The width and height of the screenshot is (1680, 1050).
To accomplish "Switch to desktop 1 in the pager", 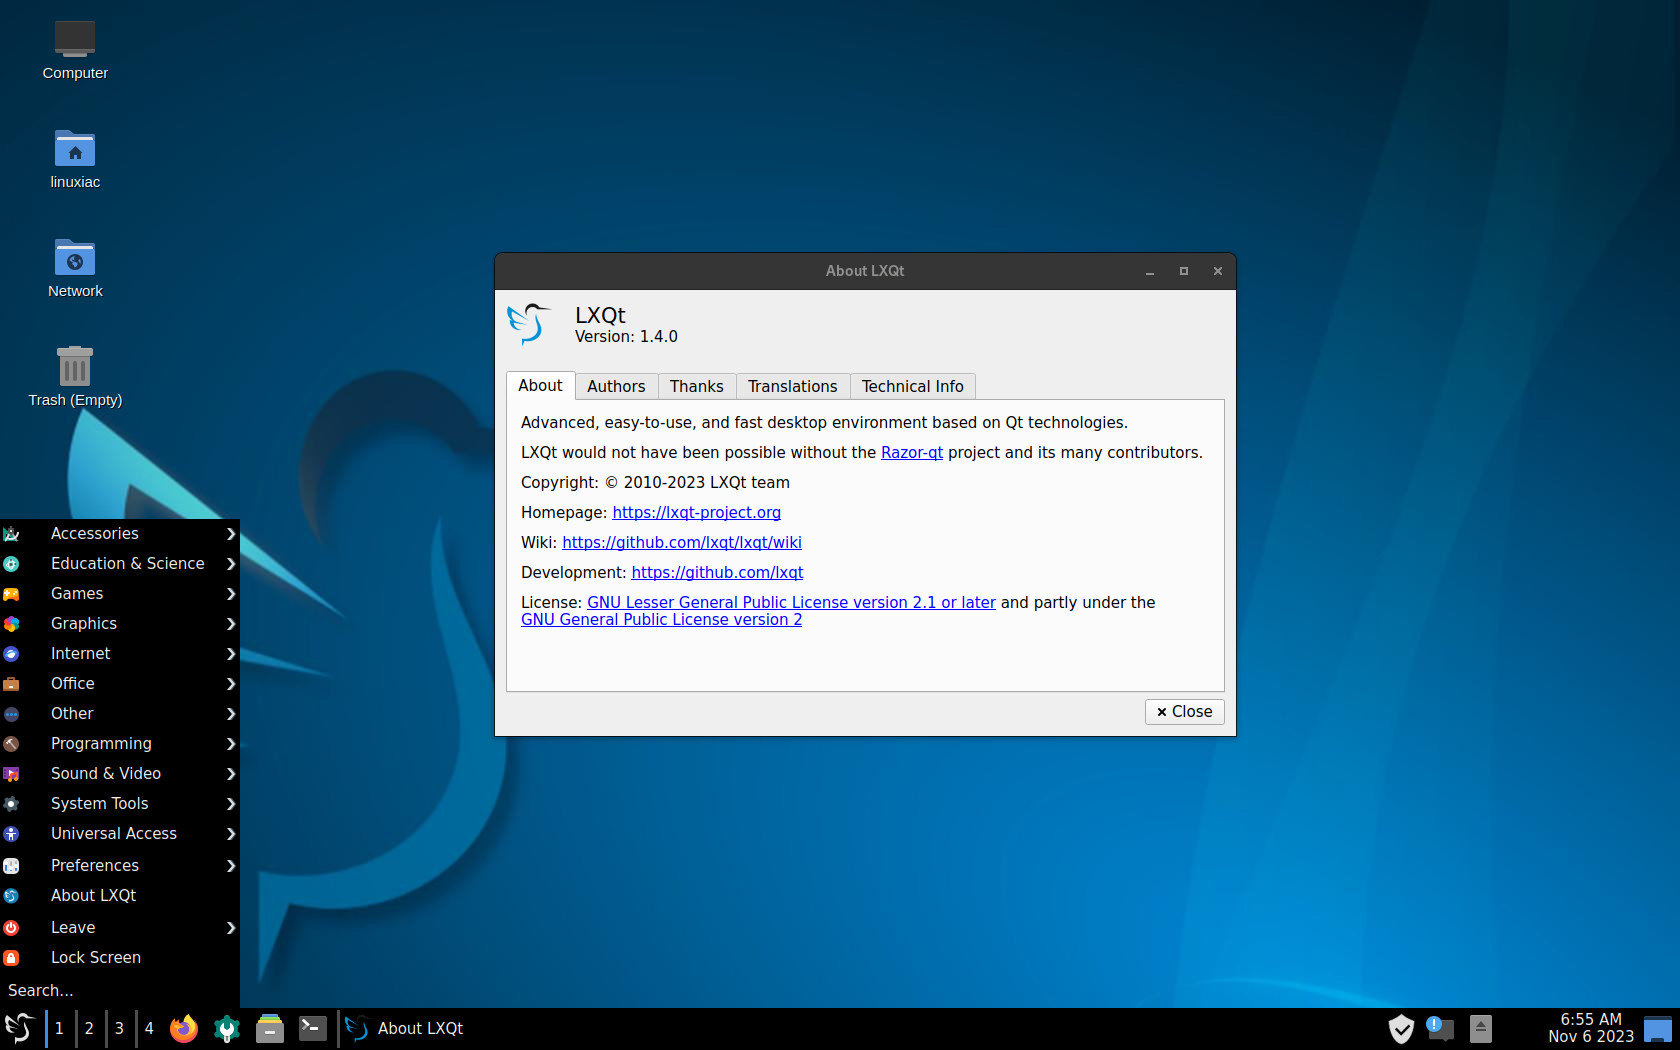I will click(x=59, y=1028).
